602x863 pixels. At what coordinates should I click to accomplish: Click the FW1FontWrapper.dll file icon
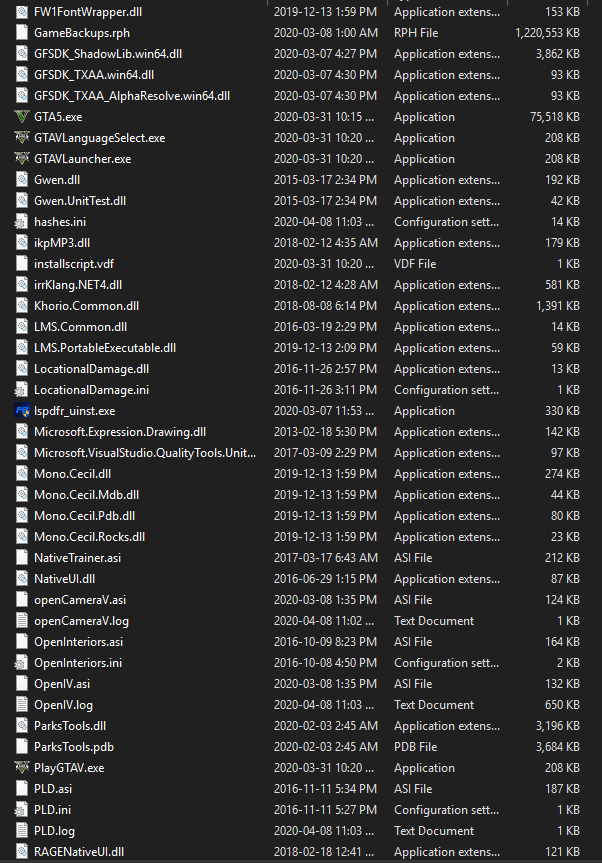[21, 12]
